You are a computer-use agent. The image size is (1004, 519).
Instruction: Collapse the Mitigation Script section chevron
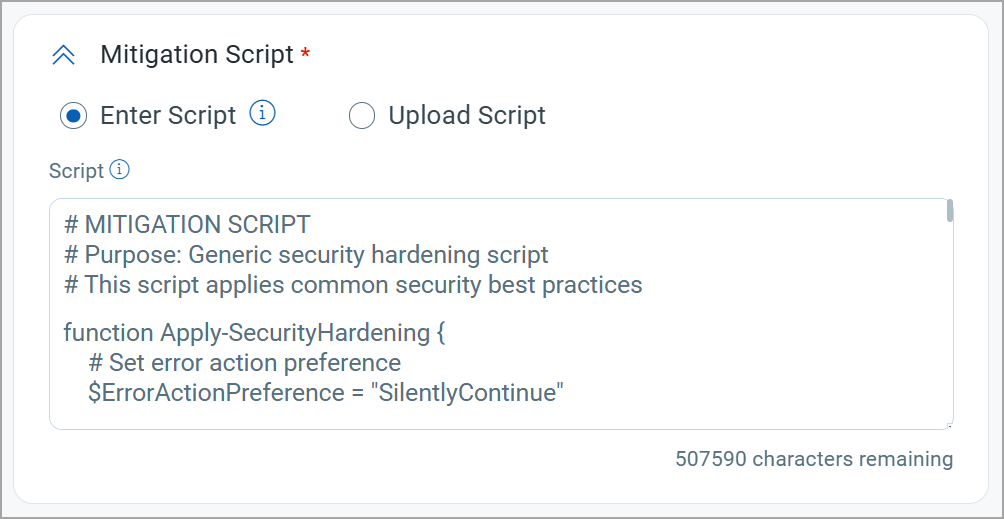pyautogui.click(x=63, y=56)
